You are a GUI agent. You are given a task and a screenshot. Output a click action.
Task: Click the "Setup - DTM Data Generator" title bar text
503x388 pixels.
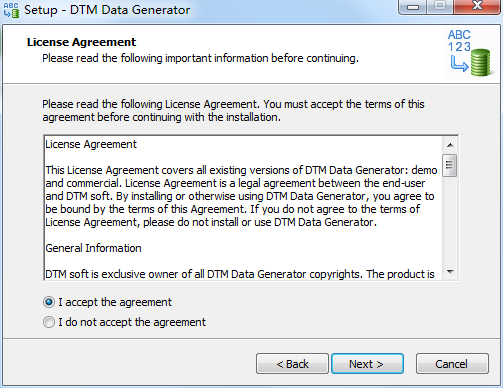click(107, 10)
